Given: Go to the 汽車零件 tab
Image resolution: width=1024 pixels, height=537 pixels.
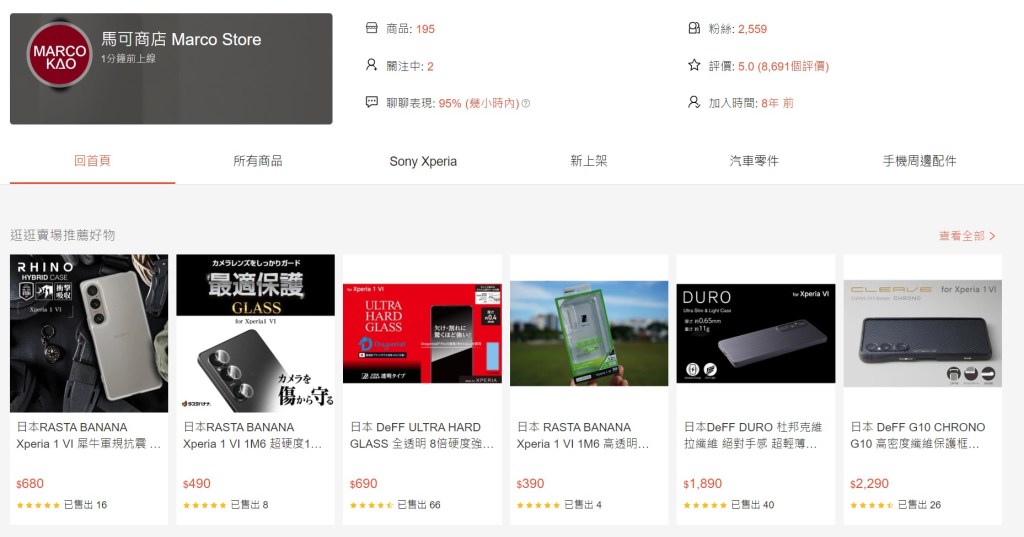Looking at the screenshot, I should coord(754,161).
